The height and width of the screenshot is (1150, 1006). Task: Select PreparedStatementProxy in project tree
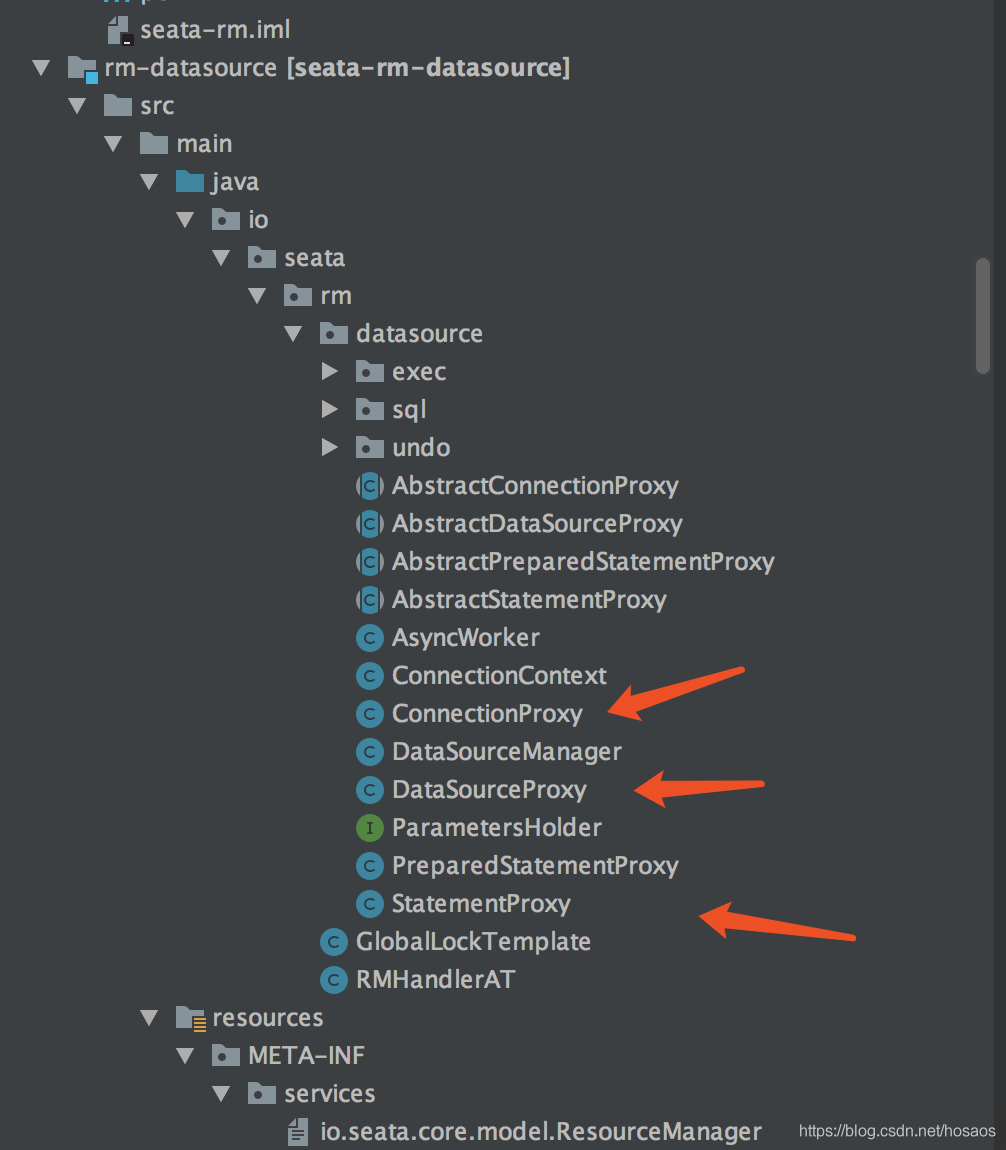(x=534, y=866)
